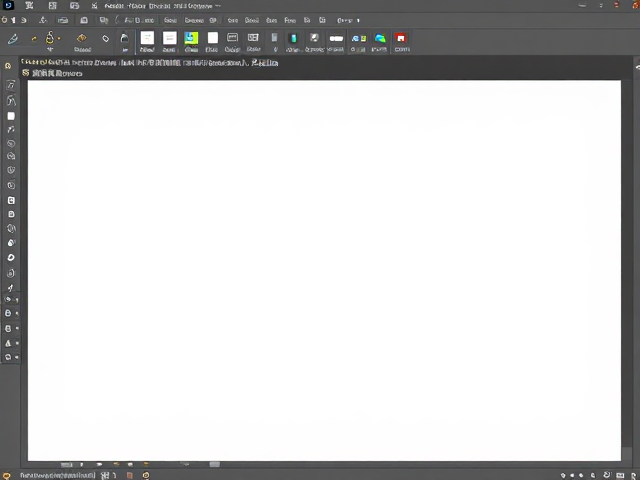Click the plain white square ribbon thumbnail
This screenshot has height=480, width=640.
tap(213, 38)
